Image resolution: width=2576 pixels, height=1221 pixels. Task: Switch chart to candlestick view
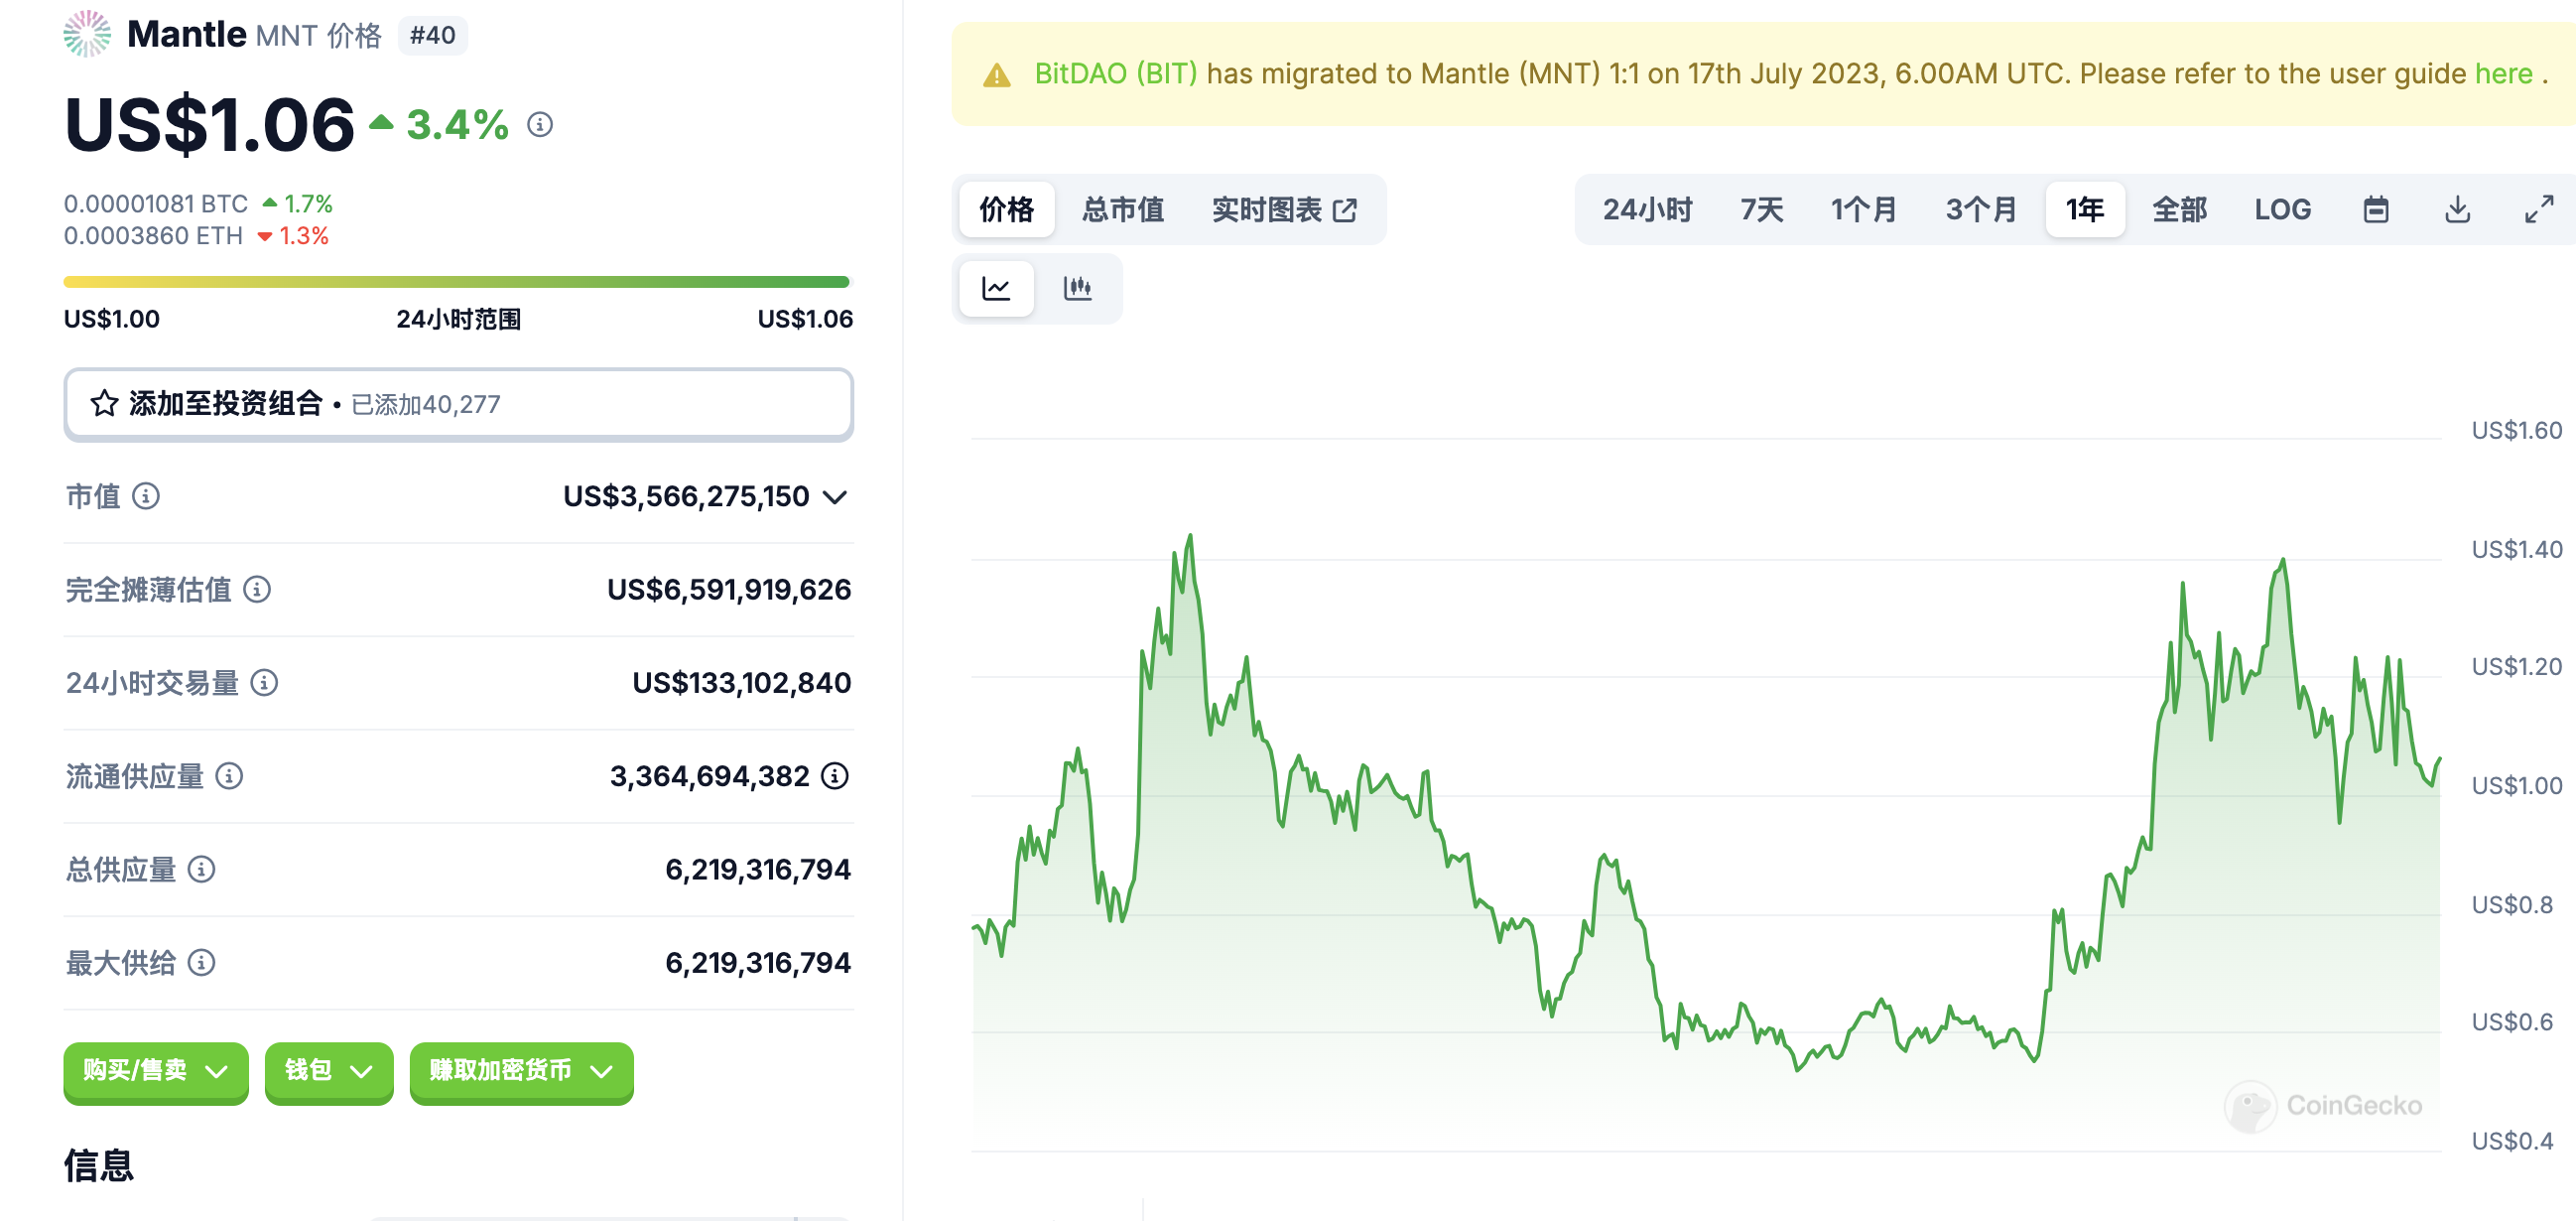pos(1079,288)
